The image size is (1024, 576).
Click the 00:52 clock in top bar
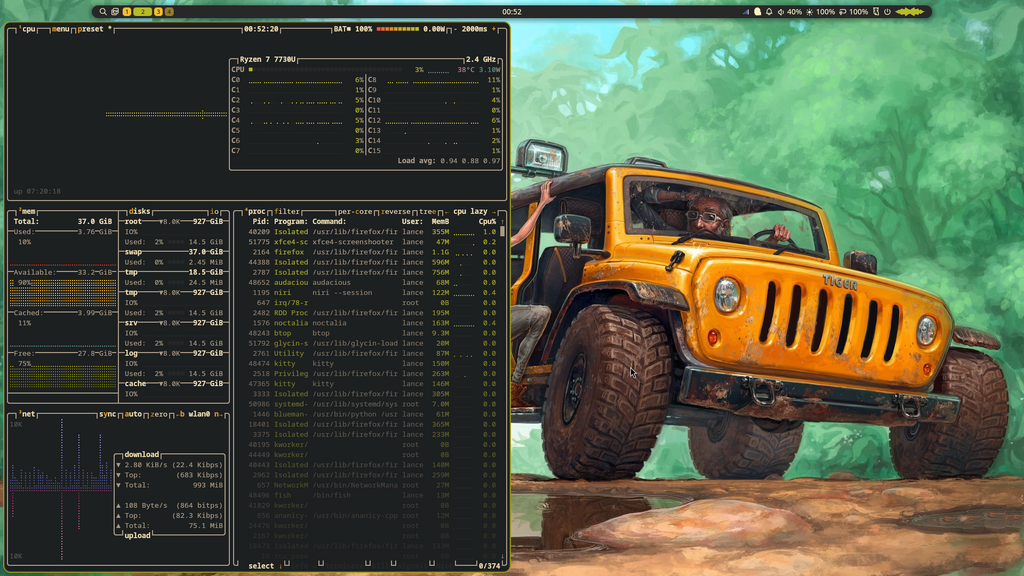coord(511,12)
